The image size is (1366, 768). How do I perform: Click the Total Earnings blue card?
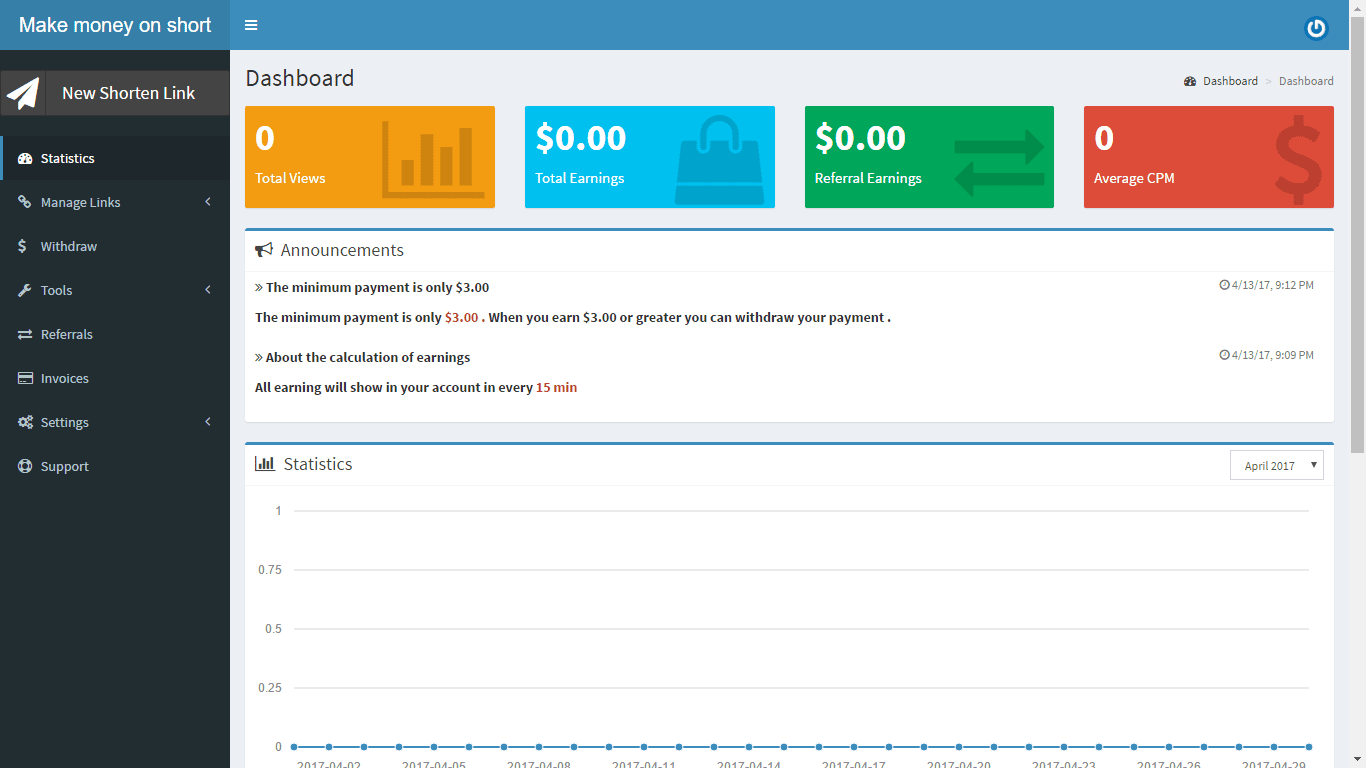[649, 157]
